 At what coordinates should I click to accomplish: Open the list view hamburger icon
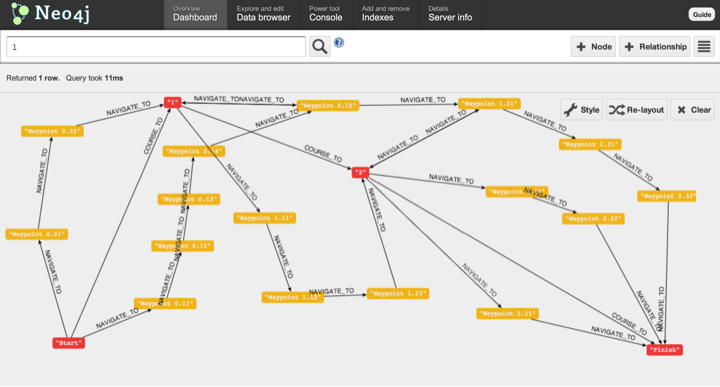tap(704, 46)
